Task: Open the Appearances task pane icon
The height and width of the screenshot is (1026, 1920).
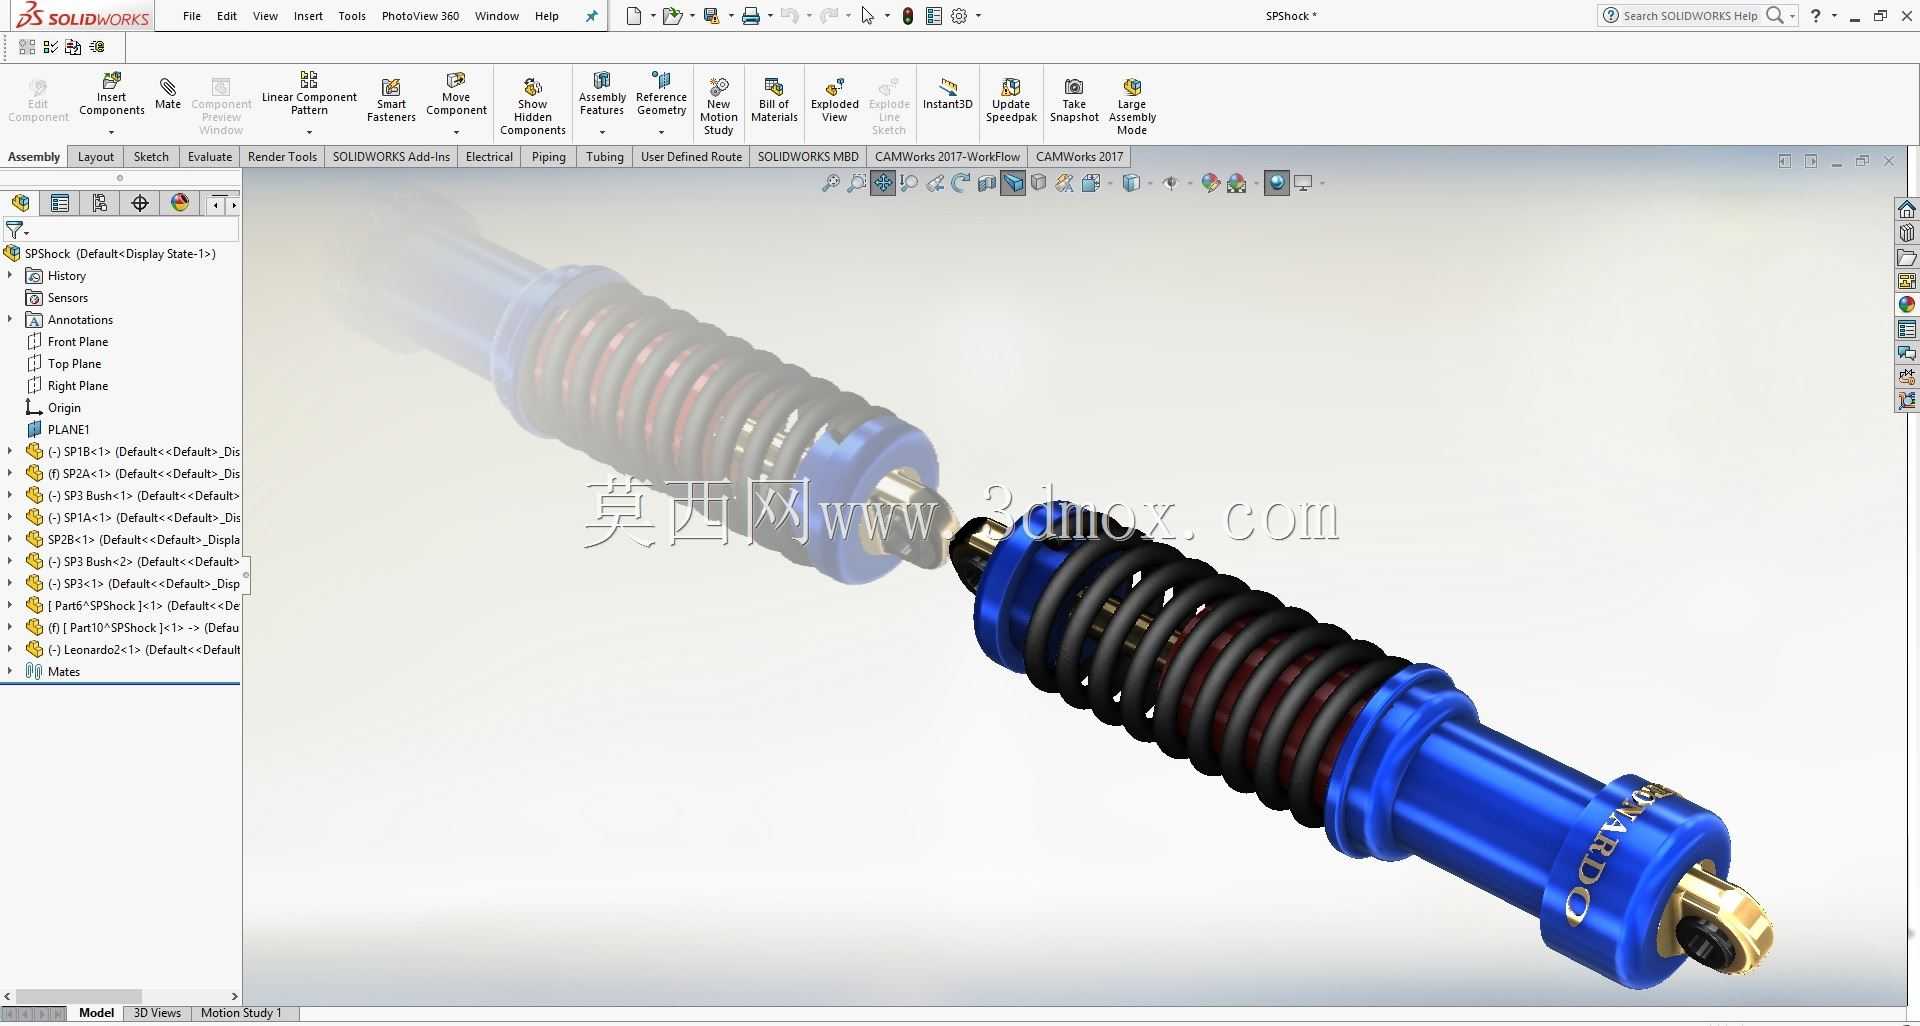Action: (1907, 305)
